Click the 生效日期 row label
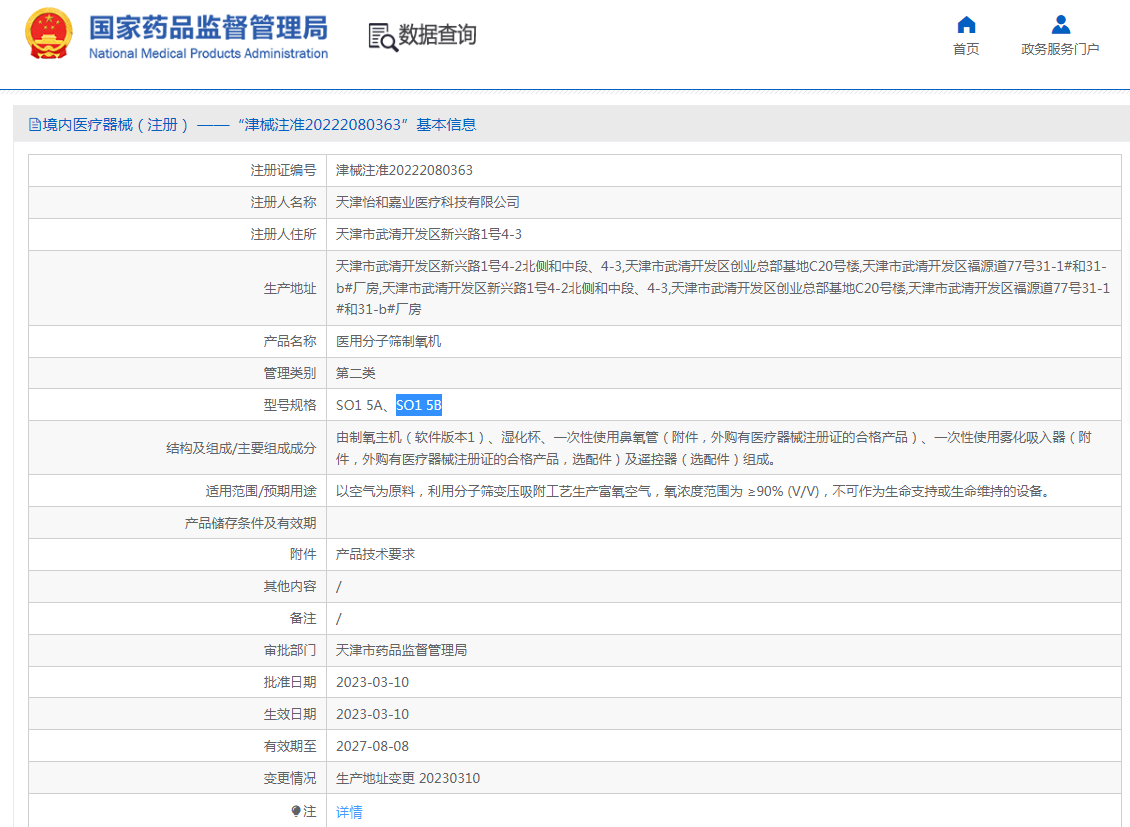This screenshot has height=827, width=1130. (x=290, y=715)
